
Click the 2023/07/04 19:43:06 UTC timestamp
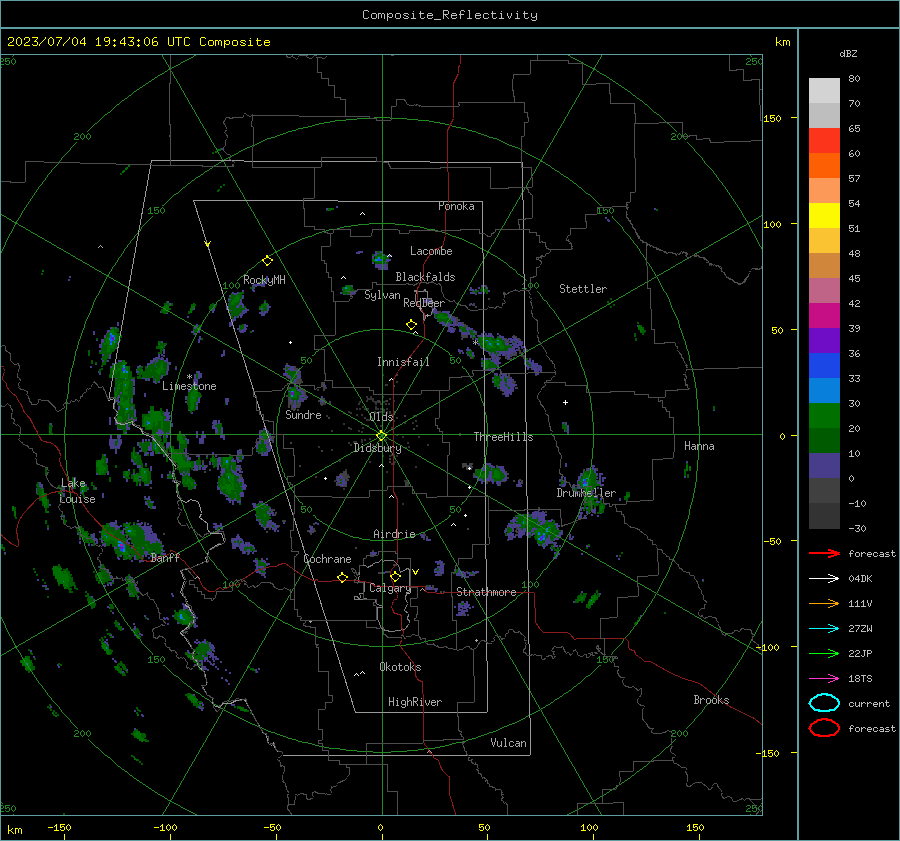click(x=99, y=42)
